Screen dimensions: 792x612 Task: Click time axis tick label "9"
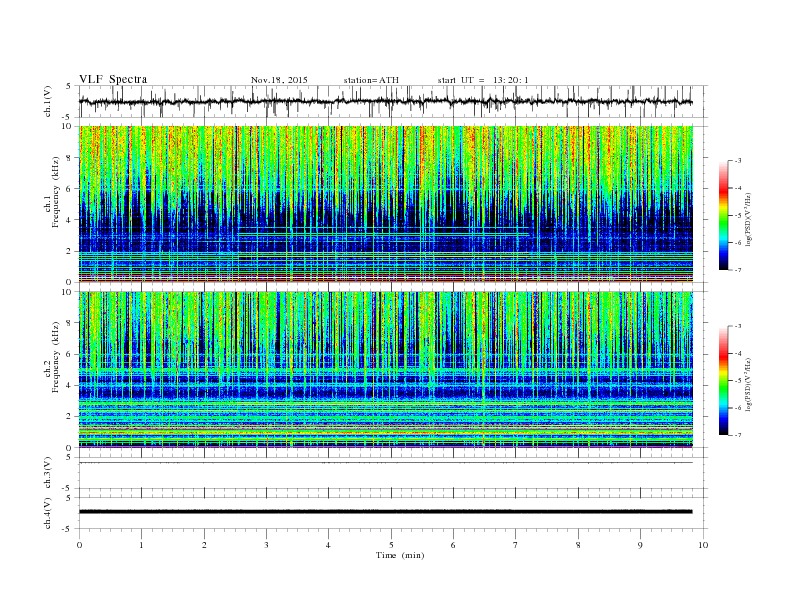click(640, 545)
